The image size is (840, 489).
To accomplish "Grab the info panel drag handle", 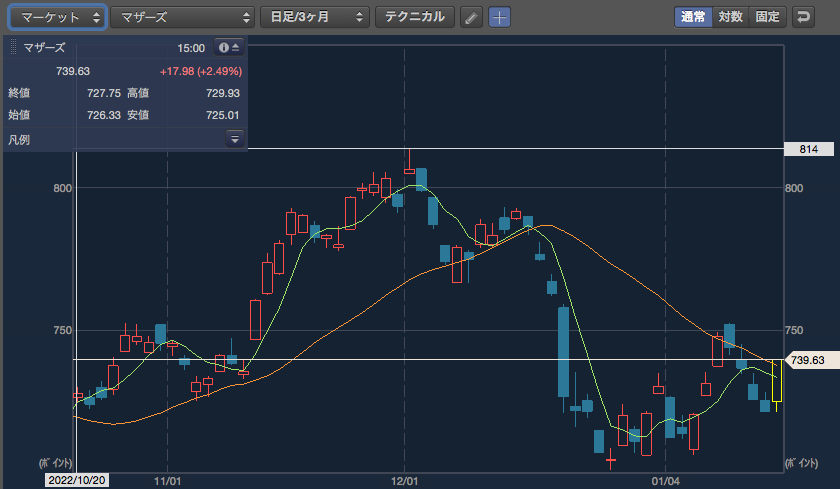I will 13,48.
